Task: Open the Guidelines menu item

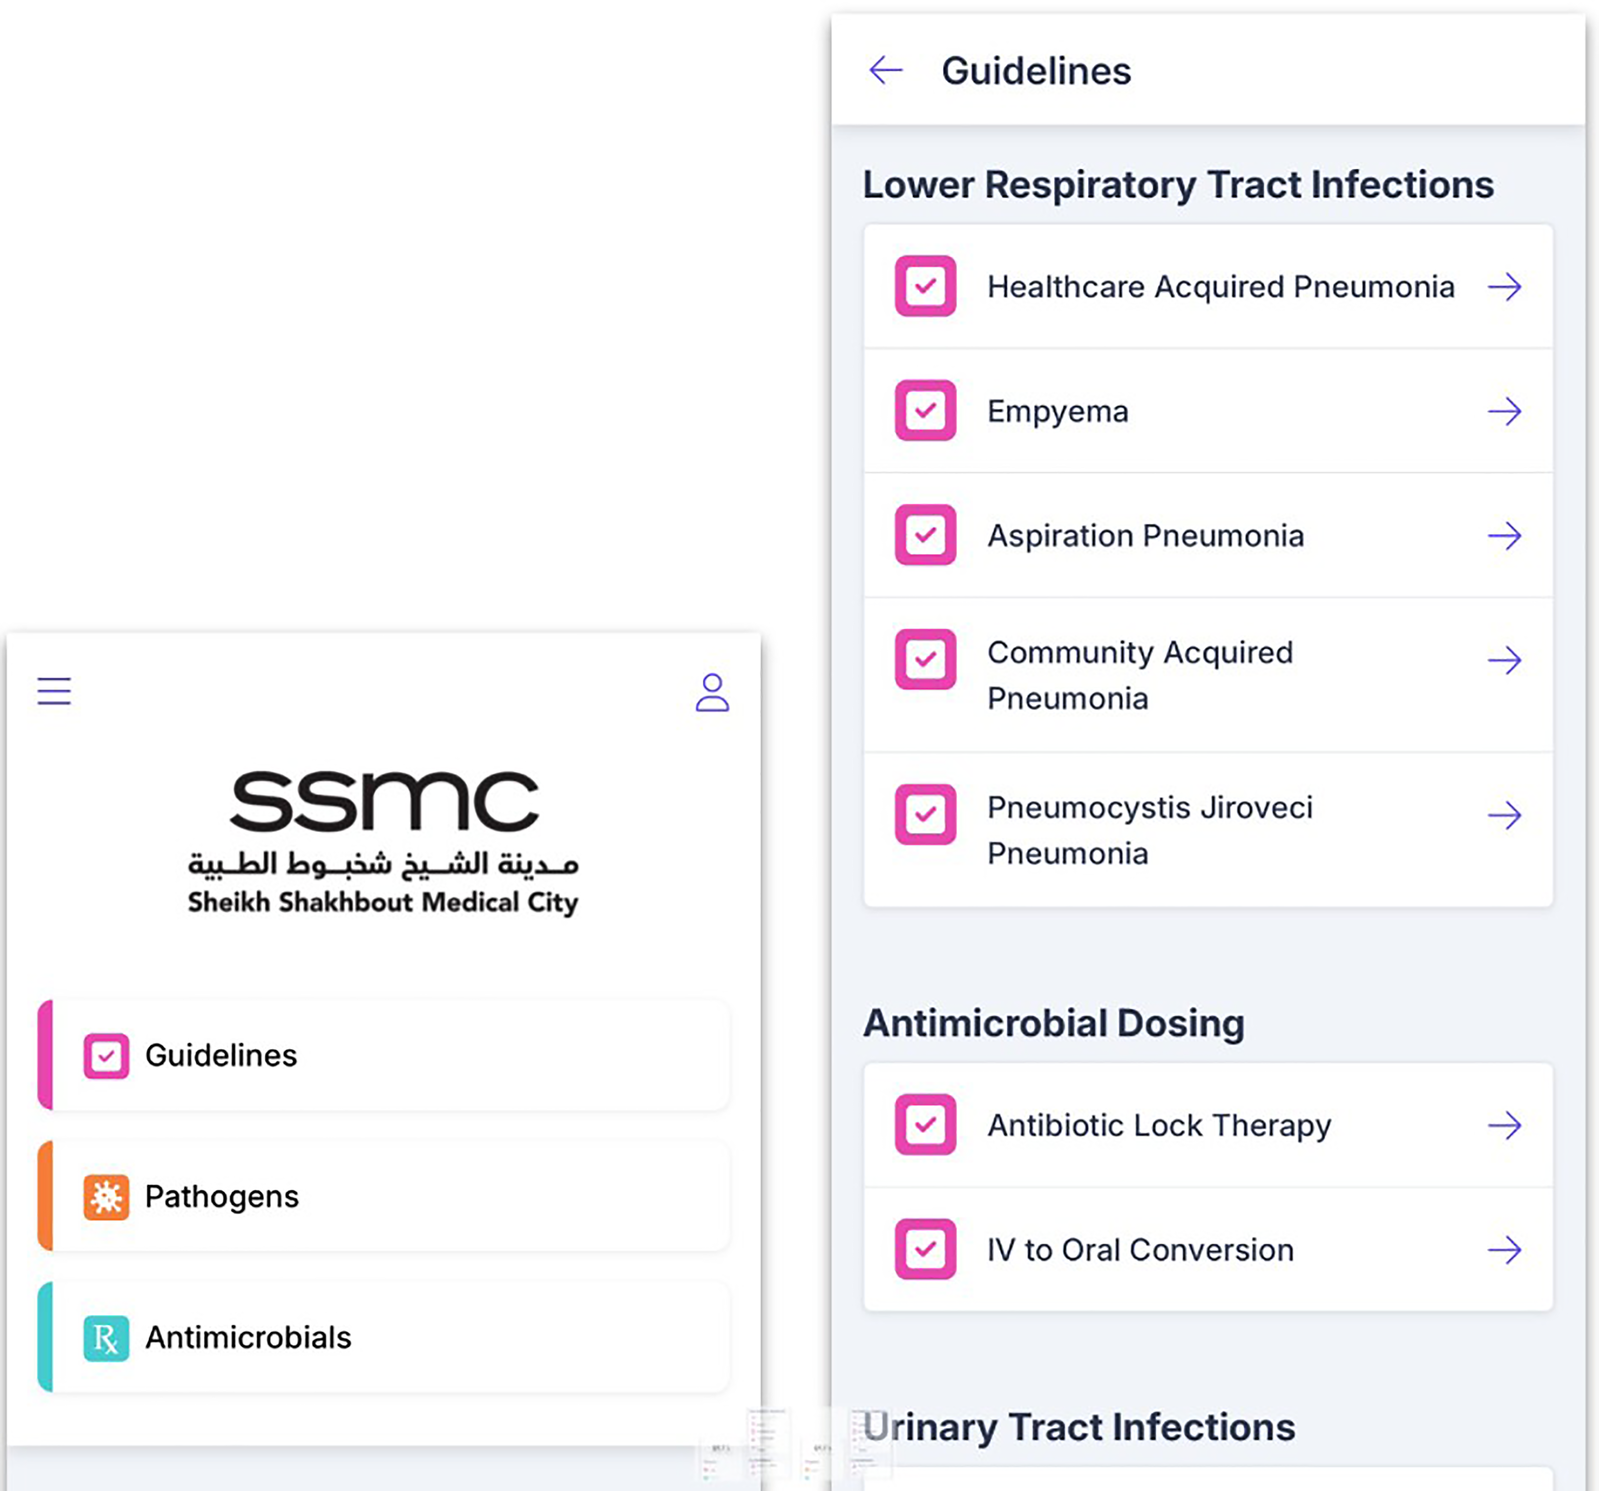Action: coord(222,1055)
